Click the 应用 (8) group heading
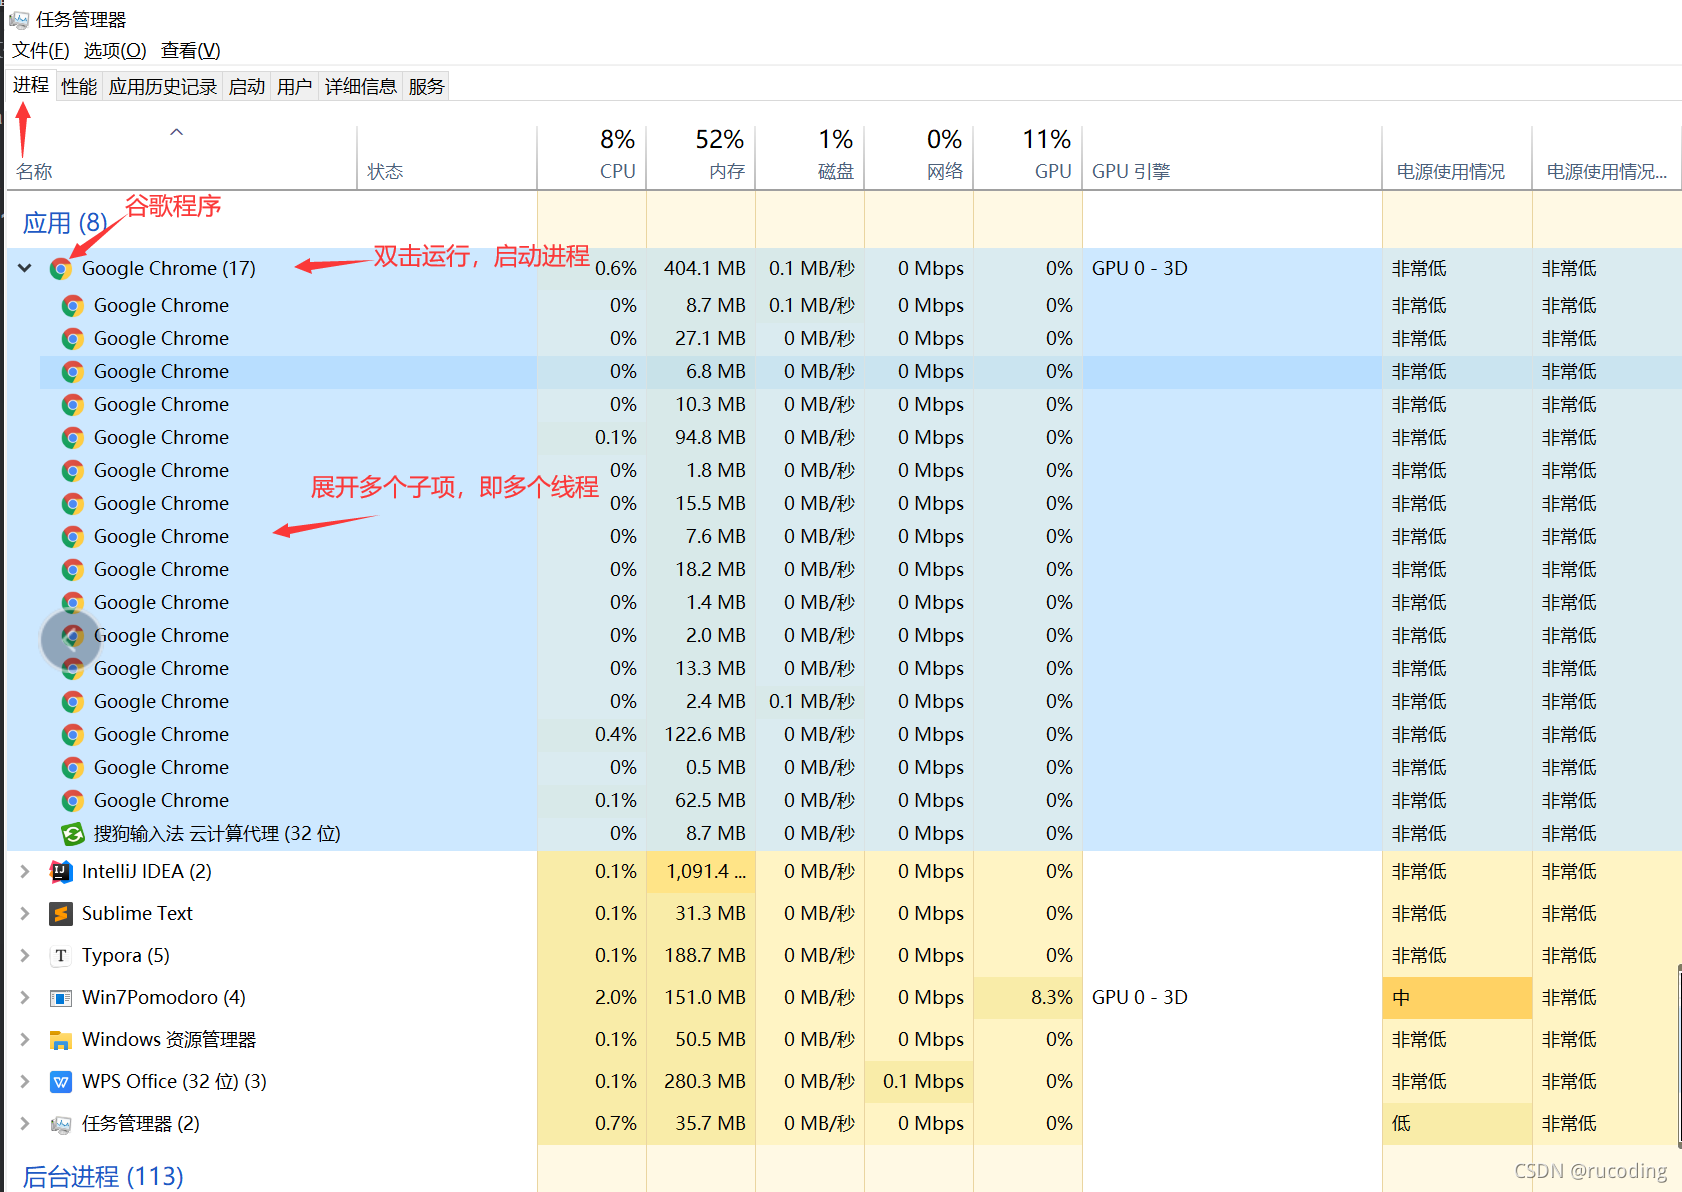This screenshot has width=1682, height=1192. point(65,223)
